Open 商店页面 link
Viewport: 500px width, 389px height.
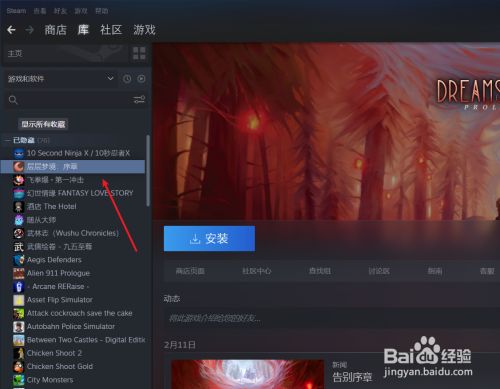tap(190, 271)
